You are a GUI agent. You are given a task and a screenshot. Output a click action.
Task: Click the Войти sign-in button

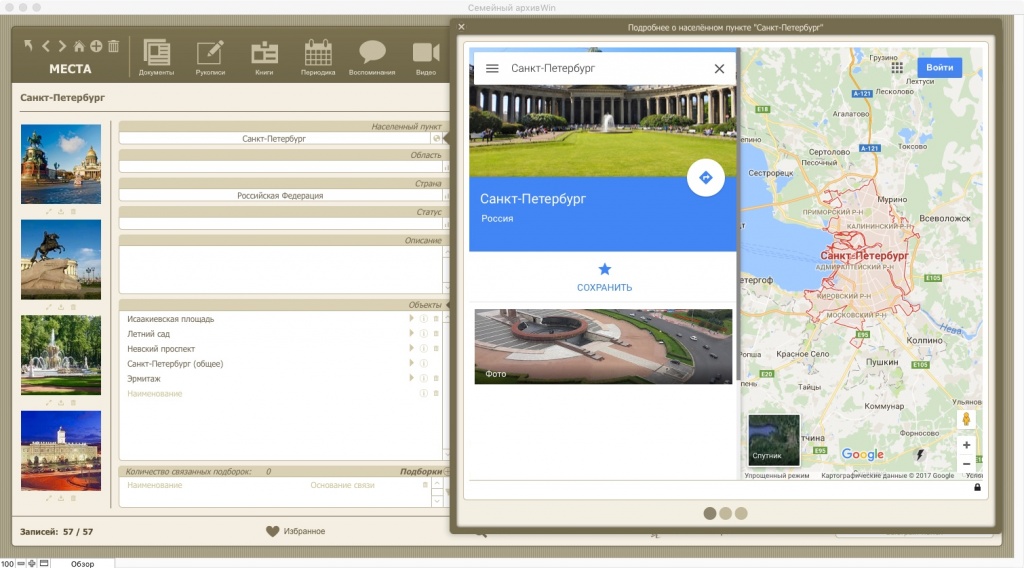pyautogui.click(x=939, y=67)
